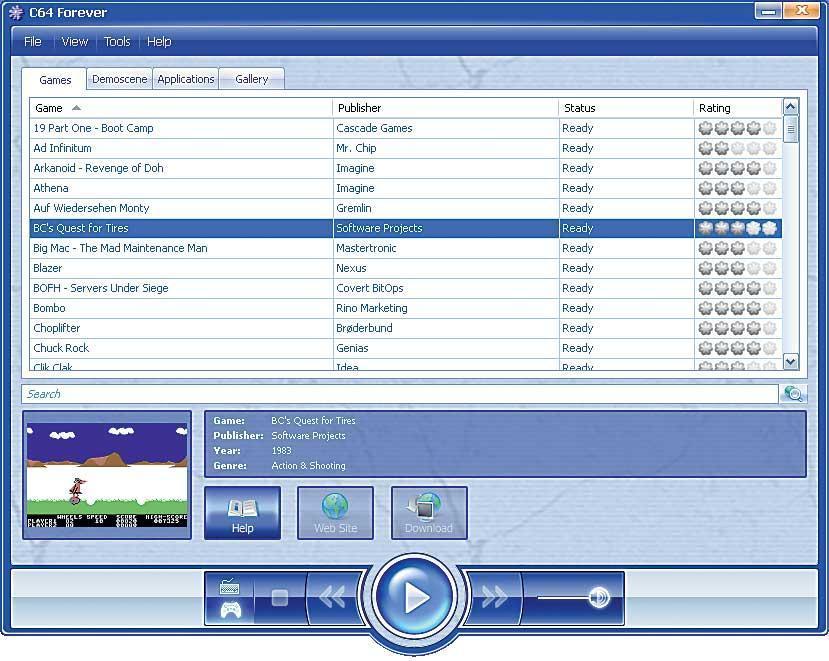
Task: Open the Tools menu
Action: coord(117,42)
